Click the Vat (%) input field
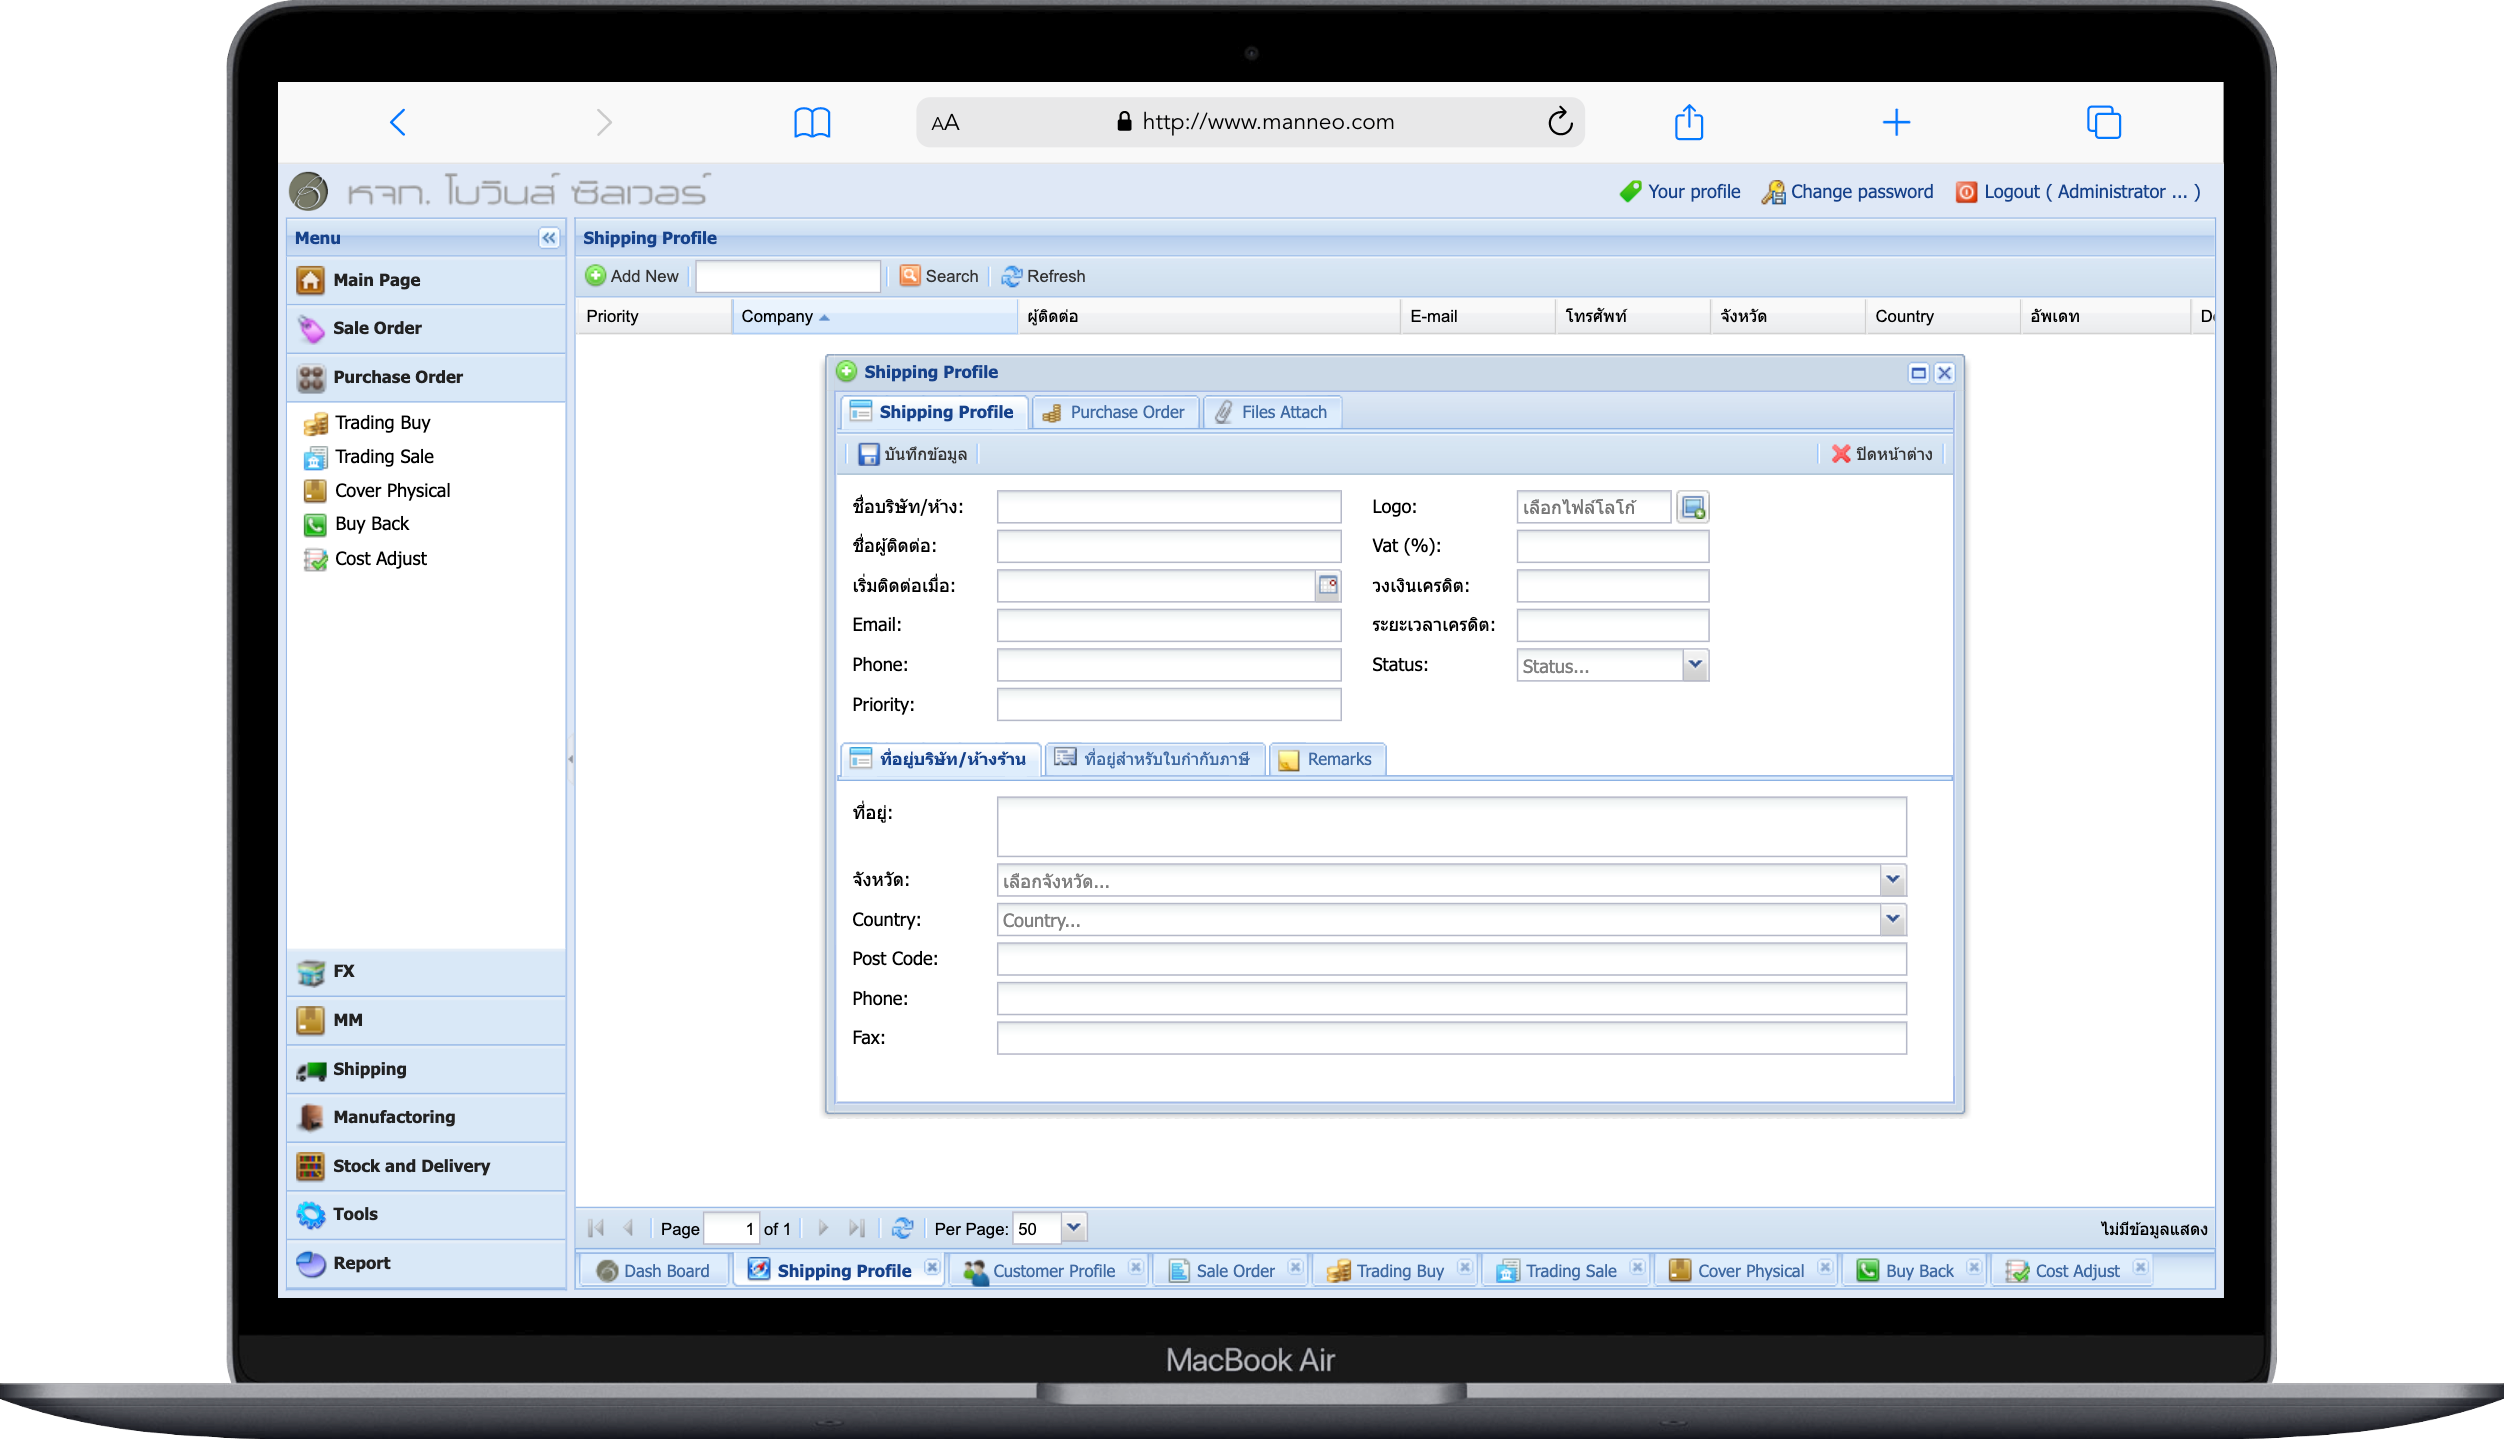 point(1612,546)
